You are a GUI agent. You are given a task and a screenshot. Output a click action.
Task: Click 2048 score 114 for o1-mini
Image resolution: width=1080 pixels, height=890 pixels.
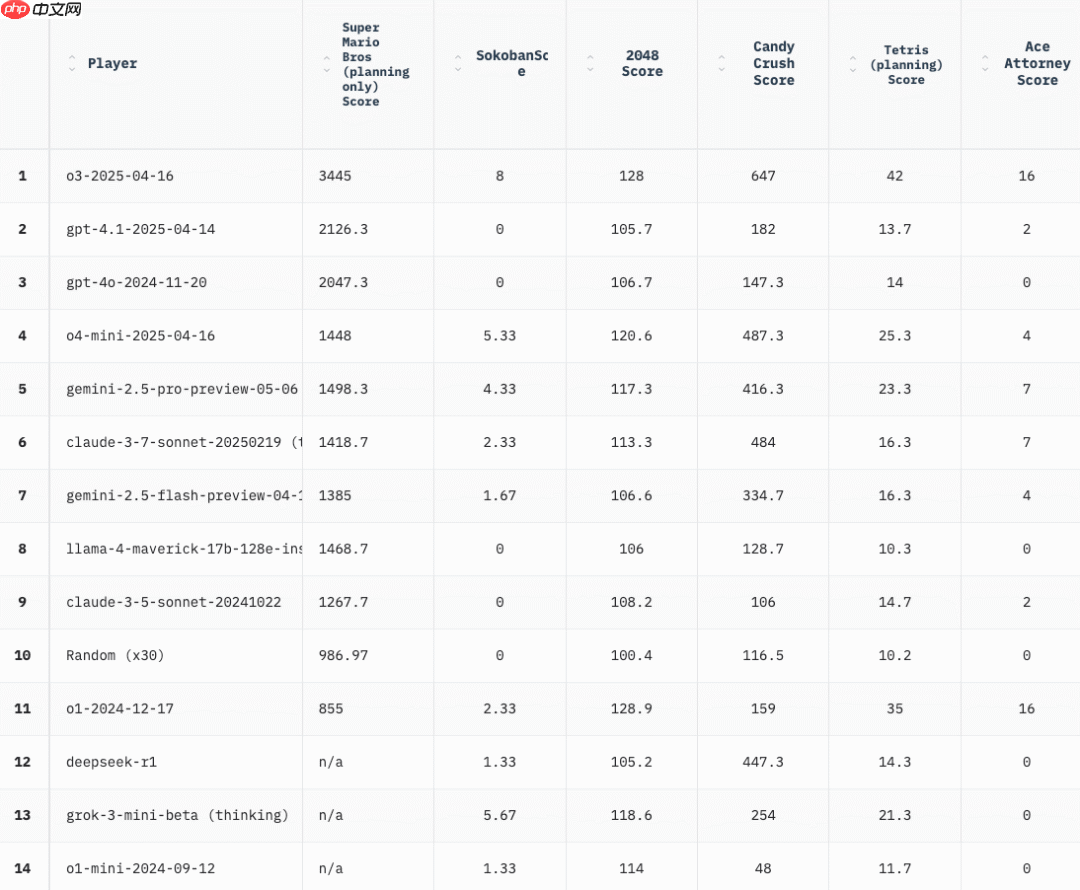631,868
